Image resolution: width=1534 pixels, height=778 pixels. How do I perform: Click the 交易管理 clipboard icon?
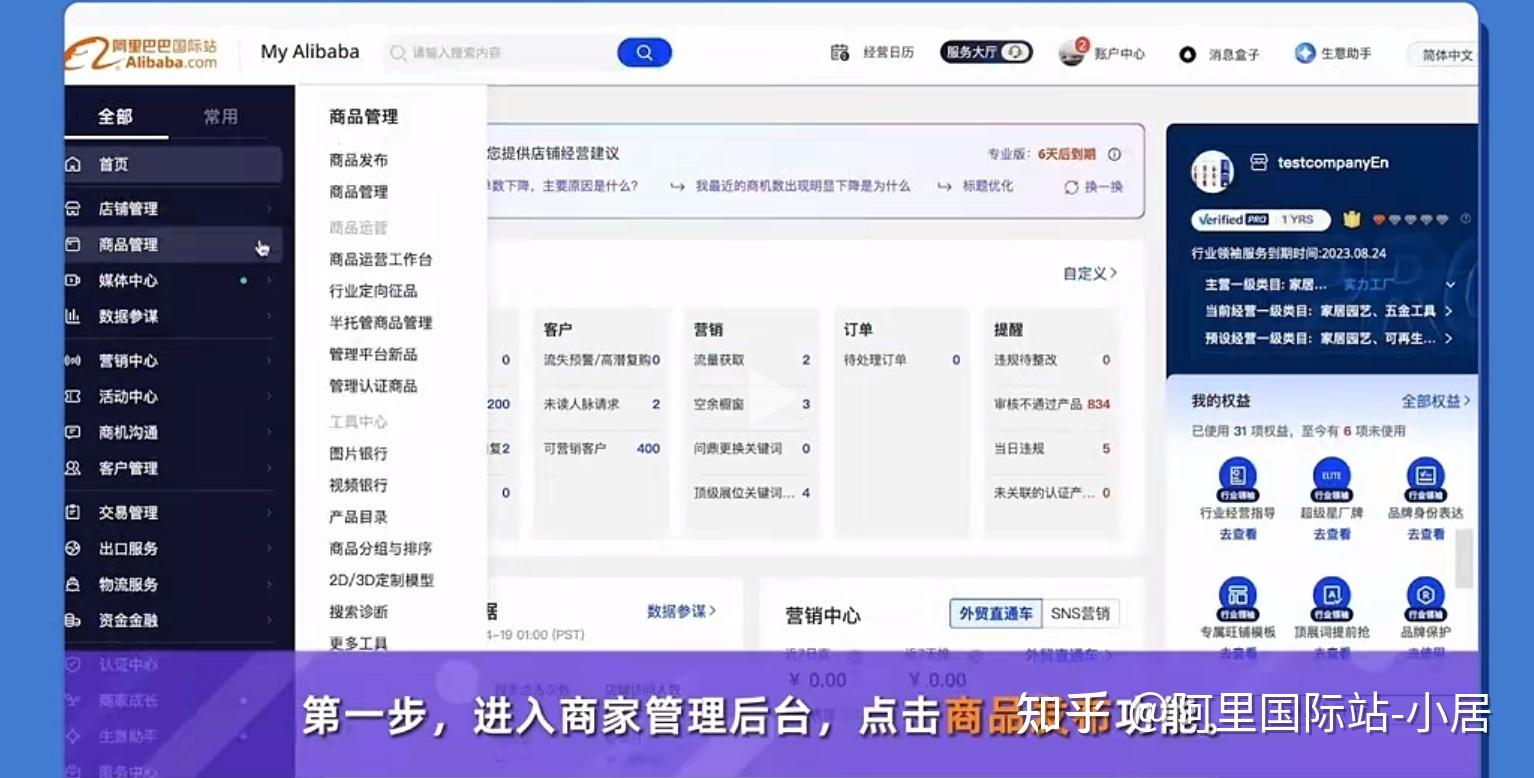[73, 512]
